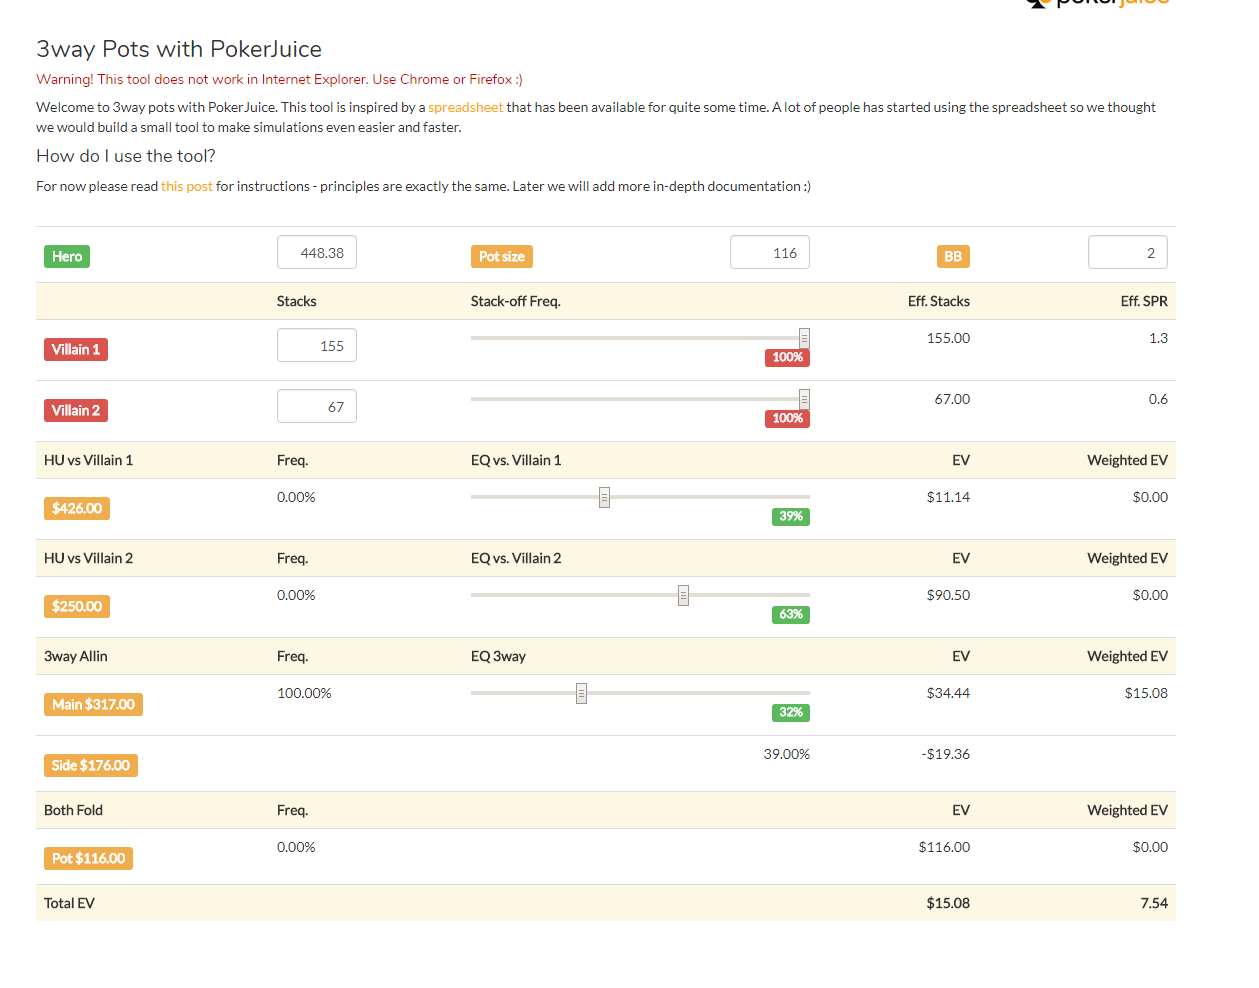Viewport: 1259px width, 988px height.
Task: Click the 39.00% side pot equity
Action: tap(787, 754)
